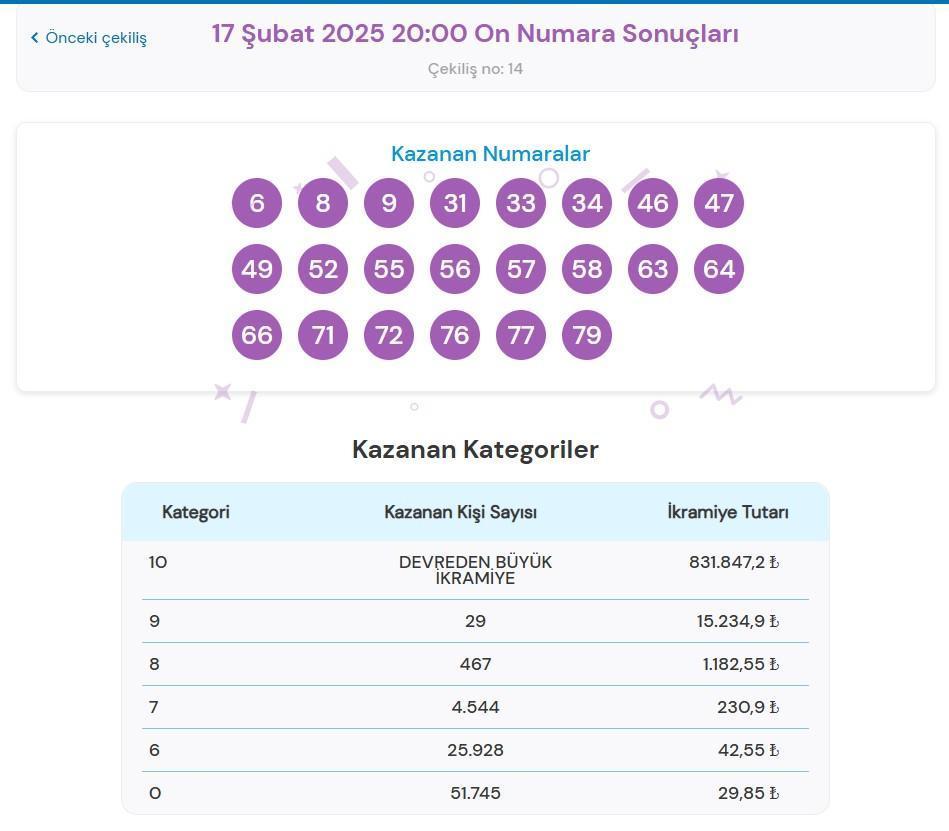Expand the previous draw navigation chevron

[35, 37]
